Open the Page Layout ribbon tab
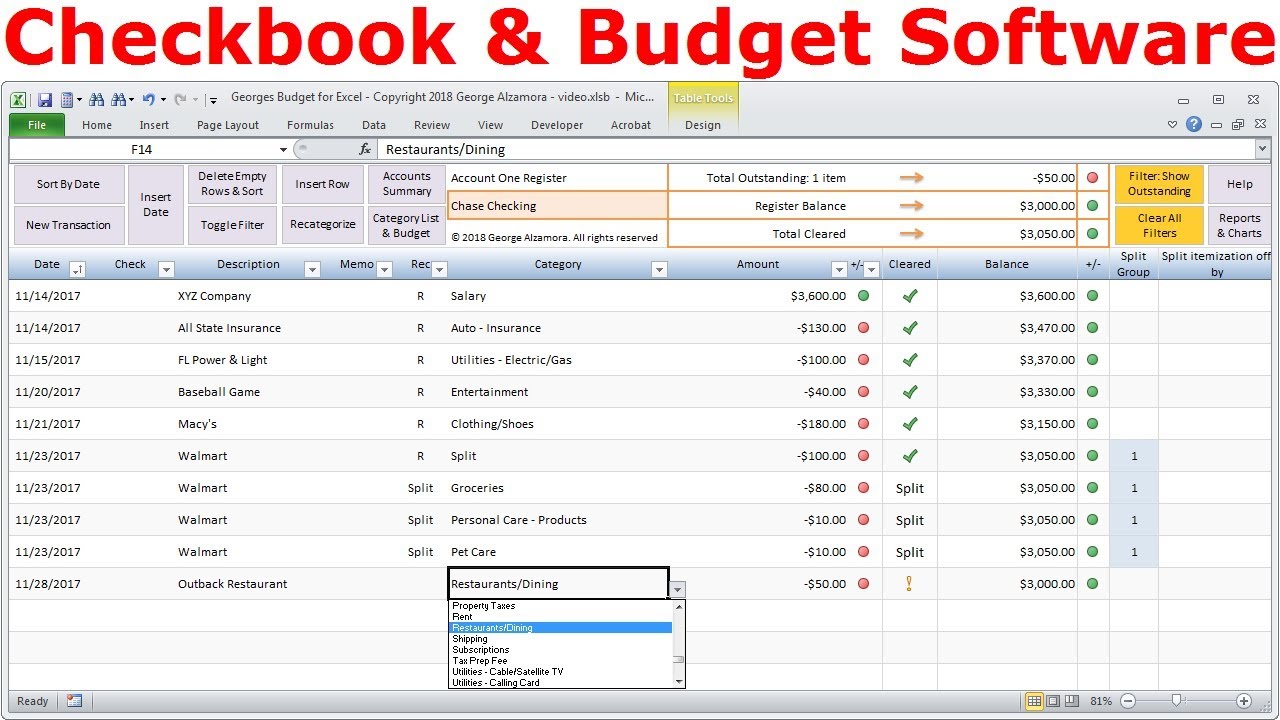 pos(228,125)
